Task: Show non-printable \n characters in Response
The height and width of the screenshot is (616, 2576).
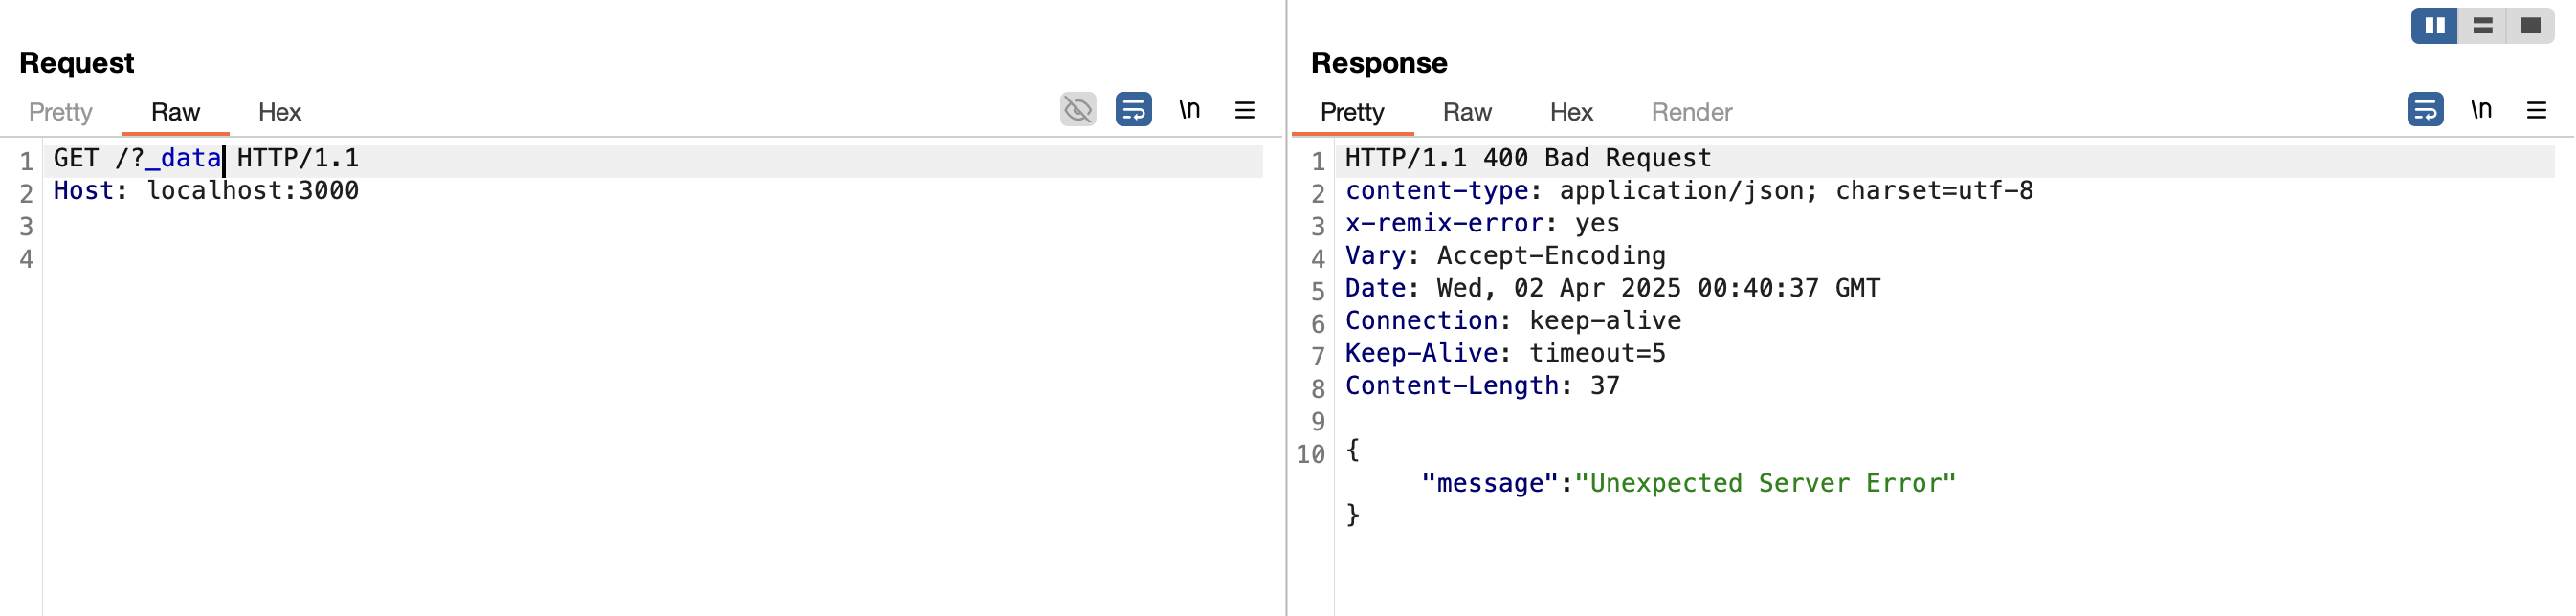Action: pos(2481,109)
